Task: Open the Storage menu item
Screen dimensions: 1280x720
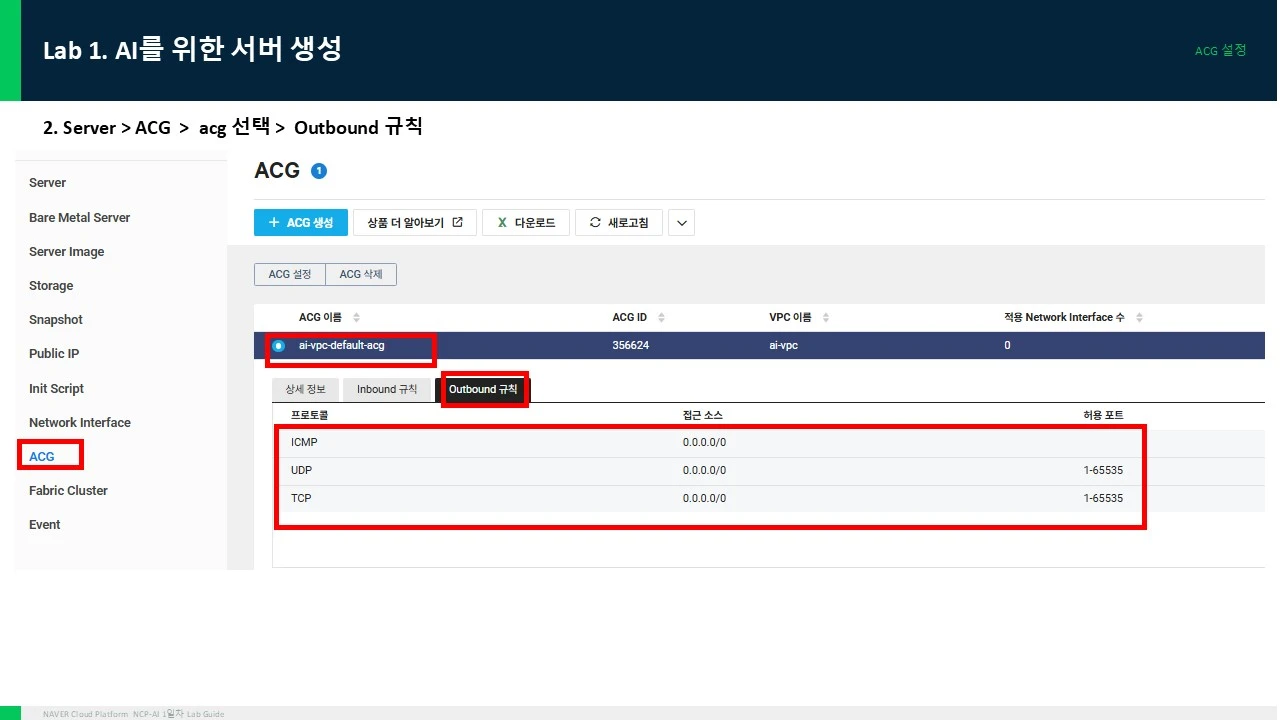Action: click(51, 286)
